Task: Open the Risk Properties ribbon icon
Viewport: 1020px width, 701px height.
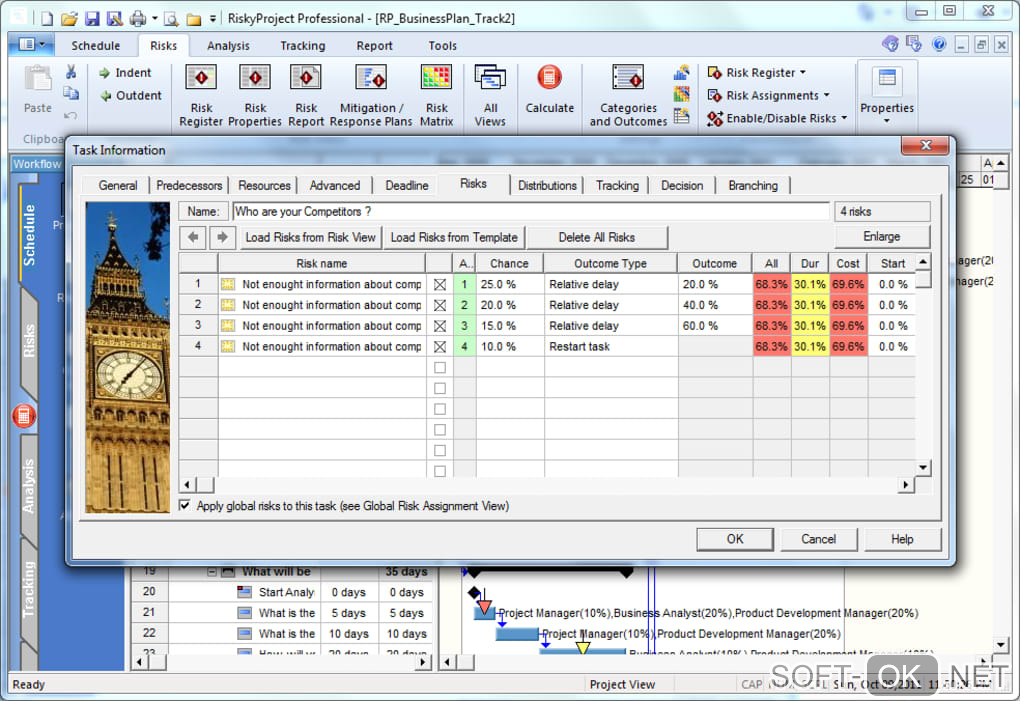Action: (x=254, y=95)
